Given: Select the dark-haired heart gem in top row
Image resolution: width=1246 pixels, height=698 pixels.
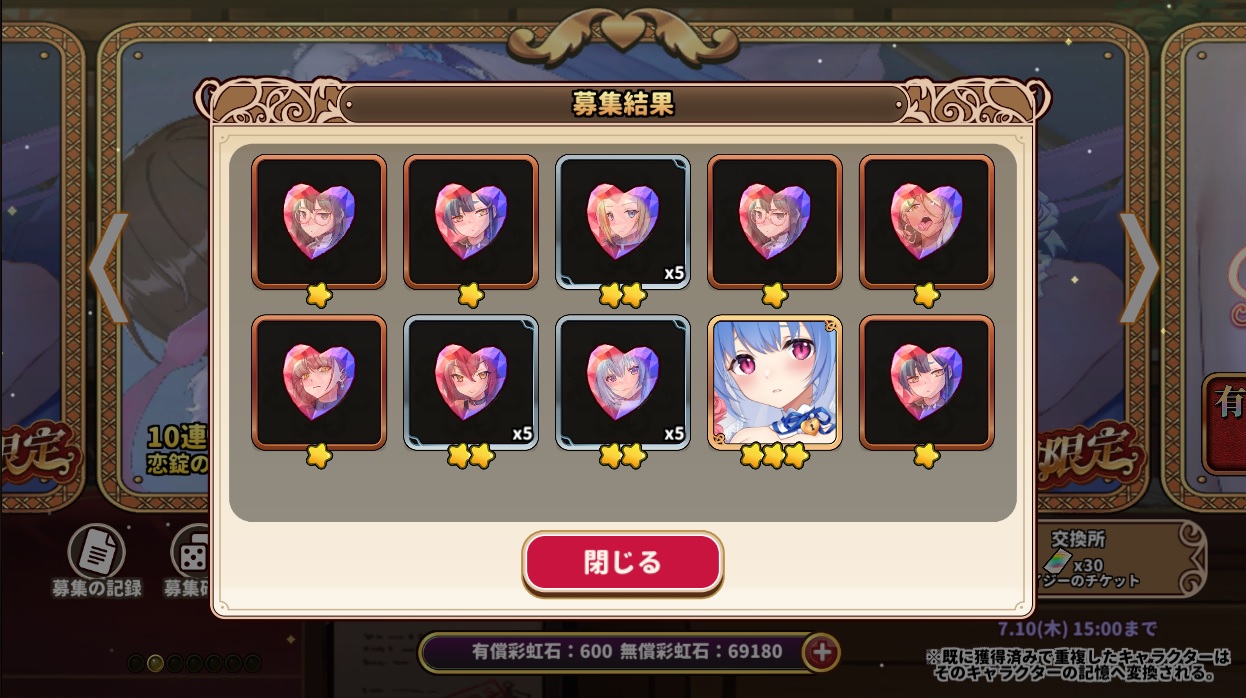Looking at the screenshot, I should [471, 222].
